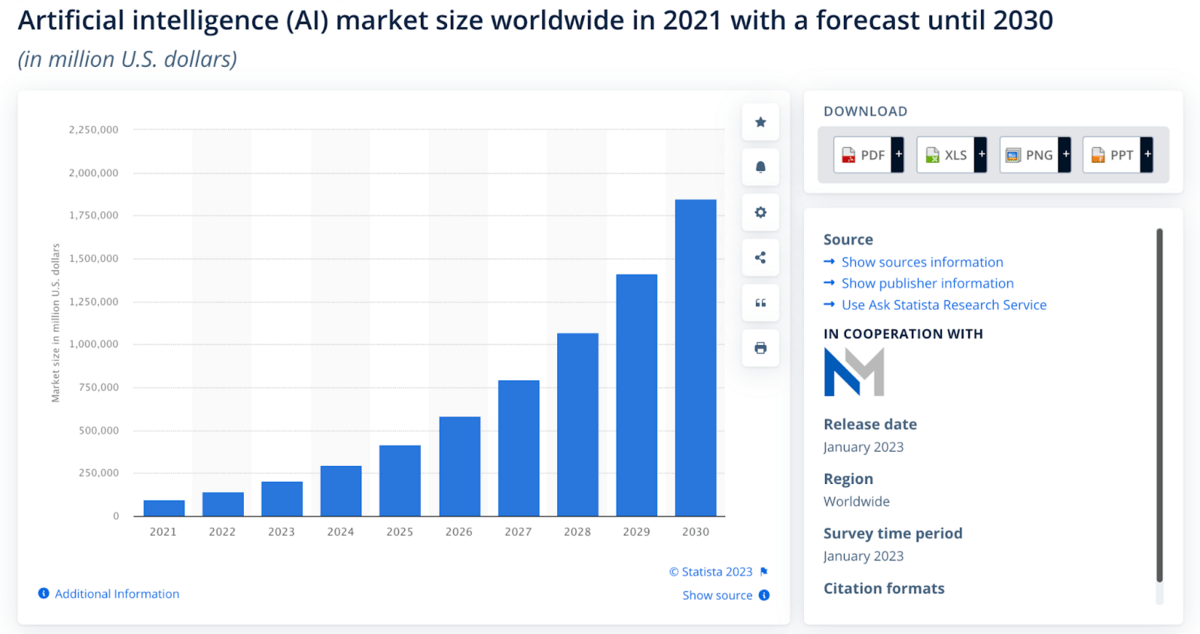Open Show sources information
This screenshot has width=1200, height=634.
922,262
